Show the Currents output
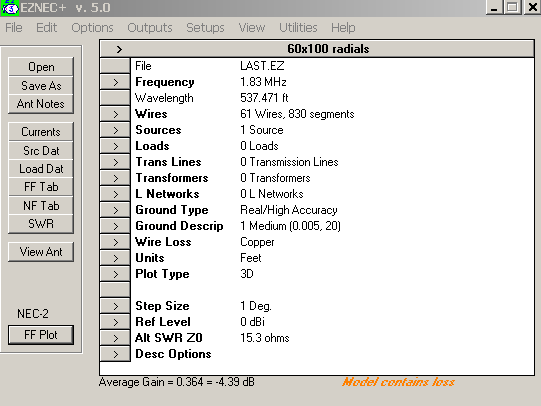 tap(41, 132)
